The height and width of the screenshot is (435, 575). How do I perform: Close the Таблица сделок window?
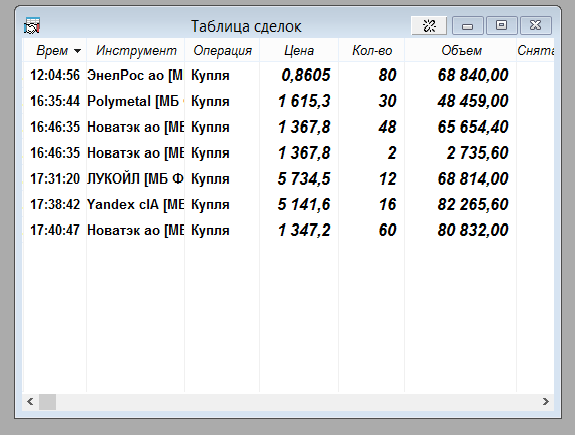(536, 26)
